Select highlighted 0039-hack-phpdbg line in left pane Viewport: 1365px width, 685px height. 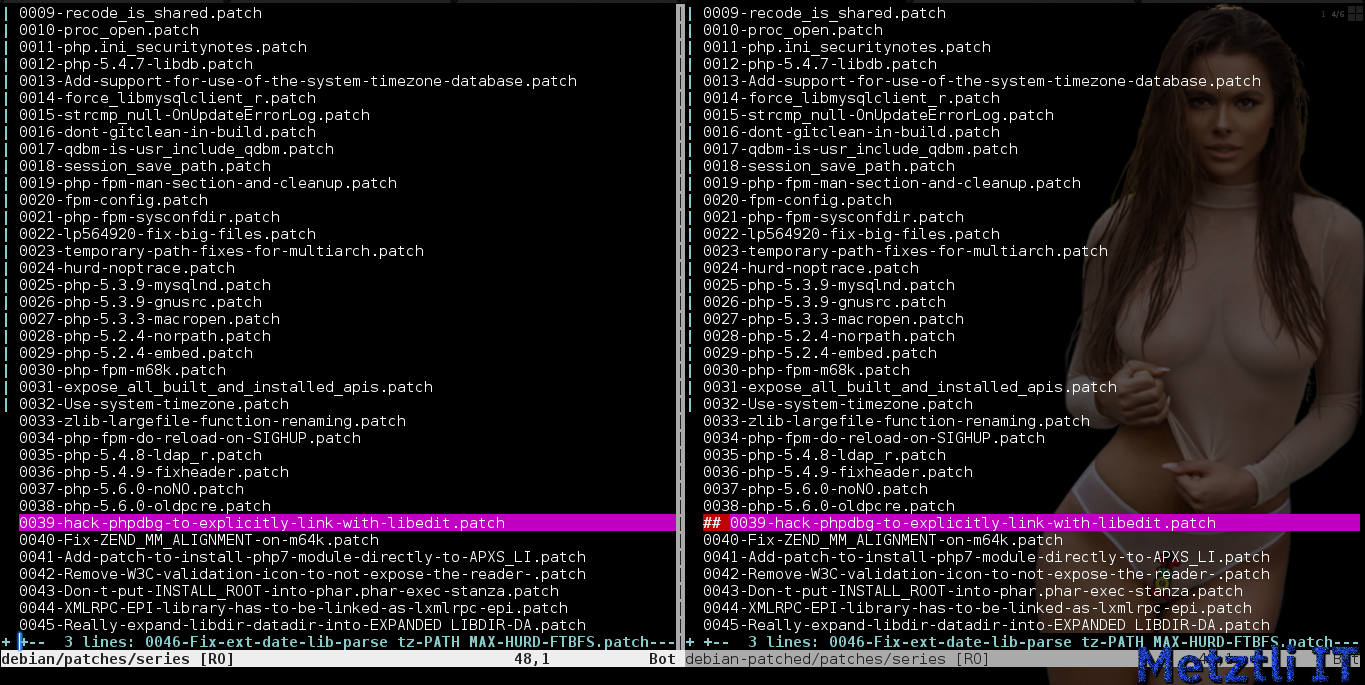348,523
